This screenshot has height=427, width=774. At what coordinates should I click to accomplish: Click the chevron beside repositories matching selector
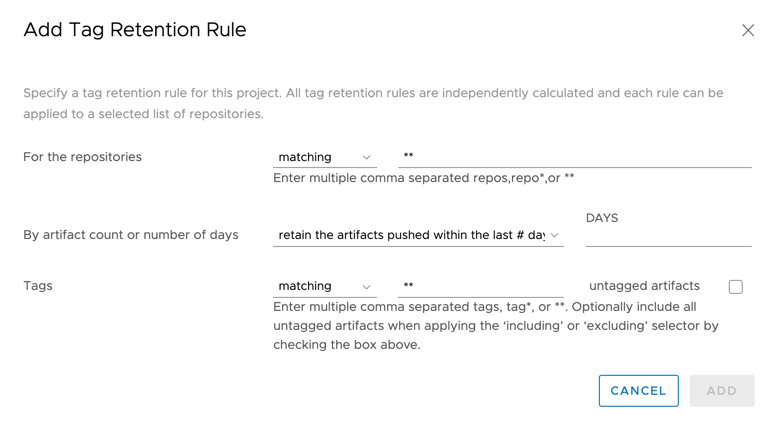(x=366, y=158)
